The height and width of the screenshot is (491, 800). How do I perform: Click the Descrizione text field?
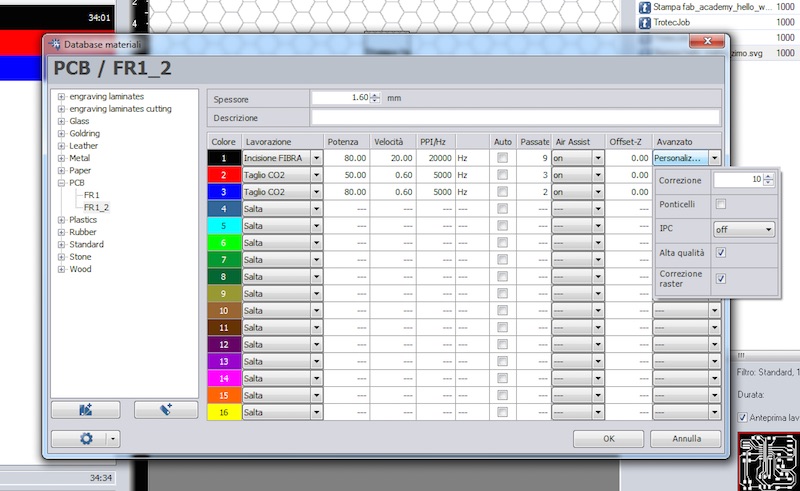(x=515, y=118)
